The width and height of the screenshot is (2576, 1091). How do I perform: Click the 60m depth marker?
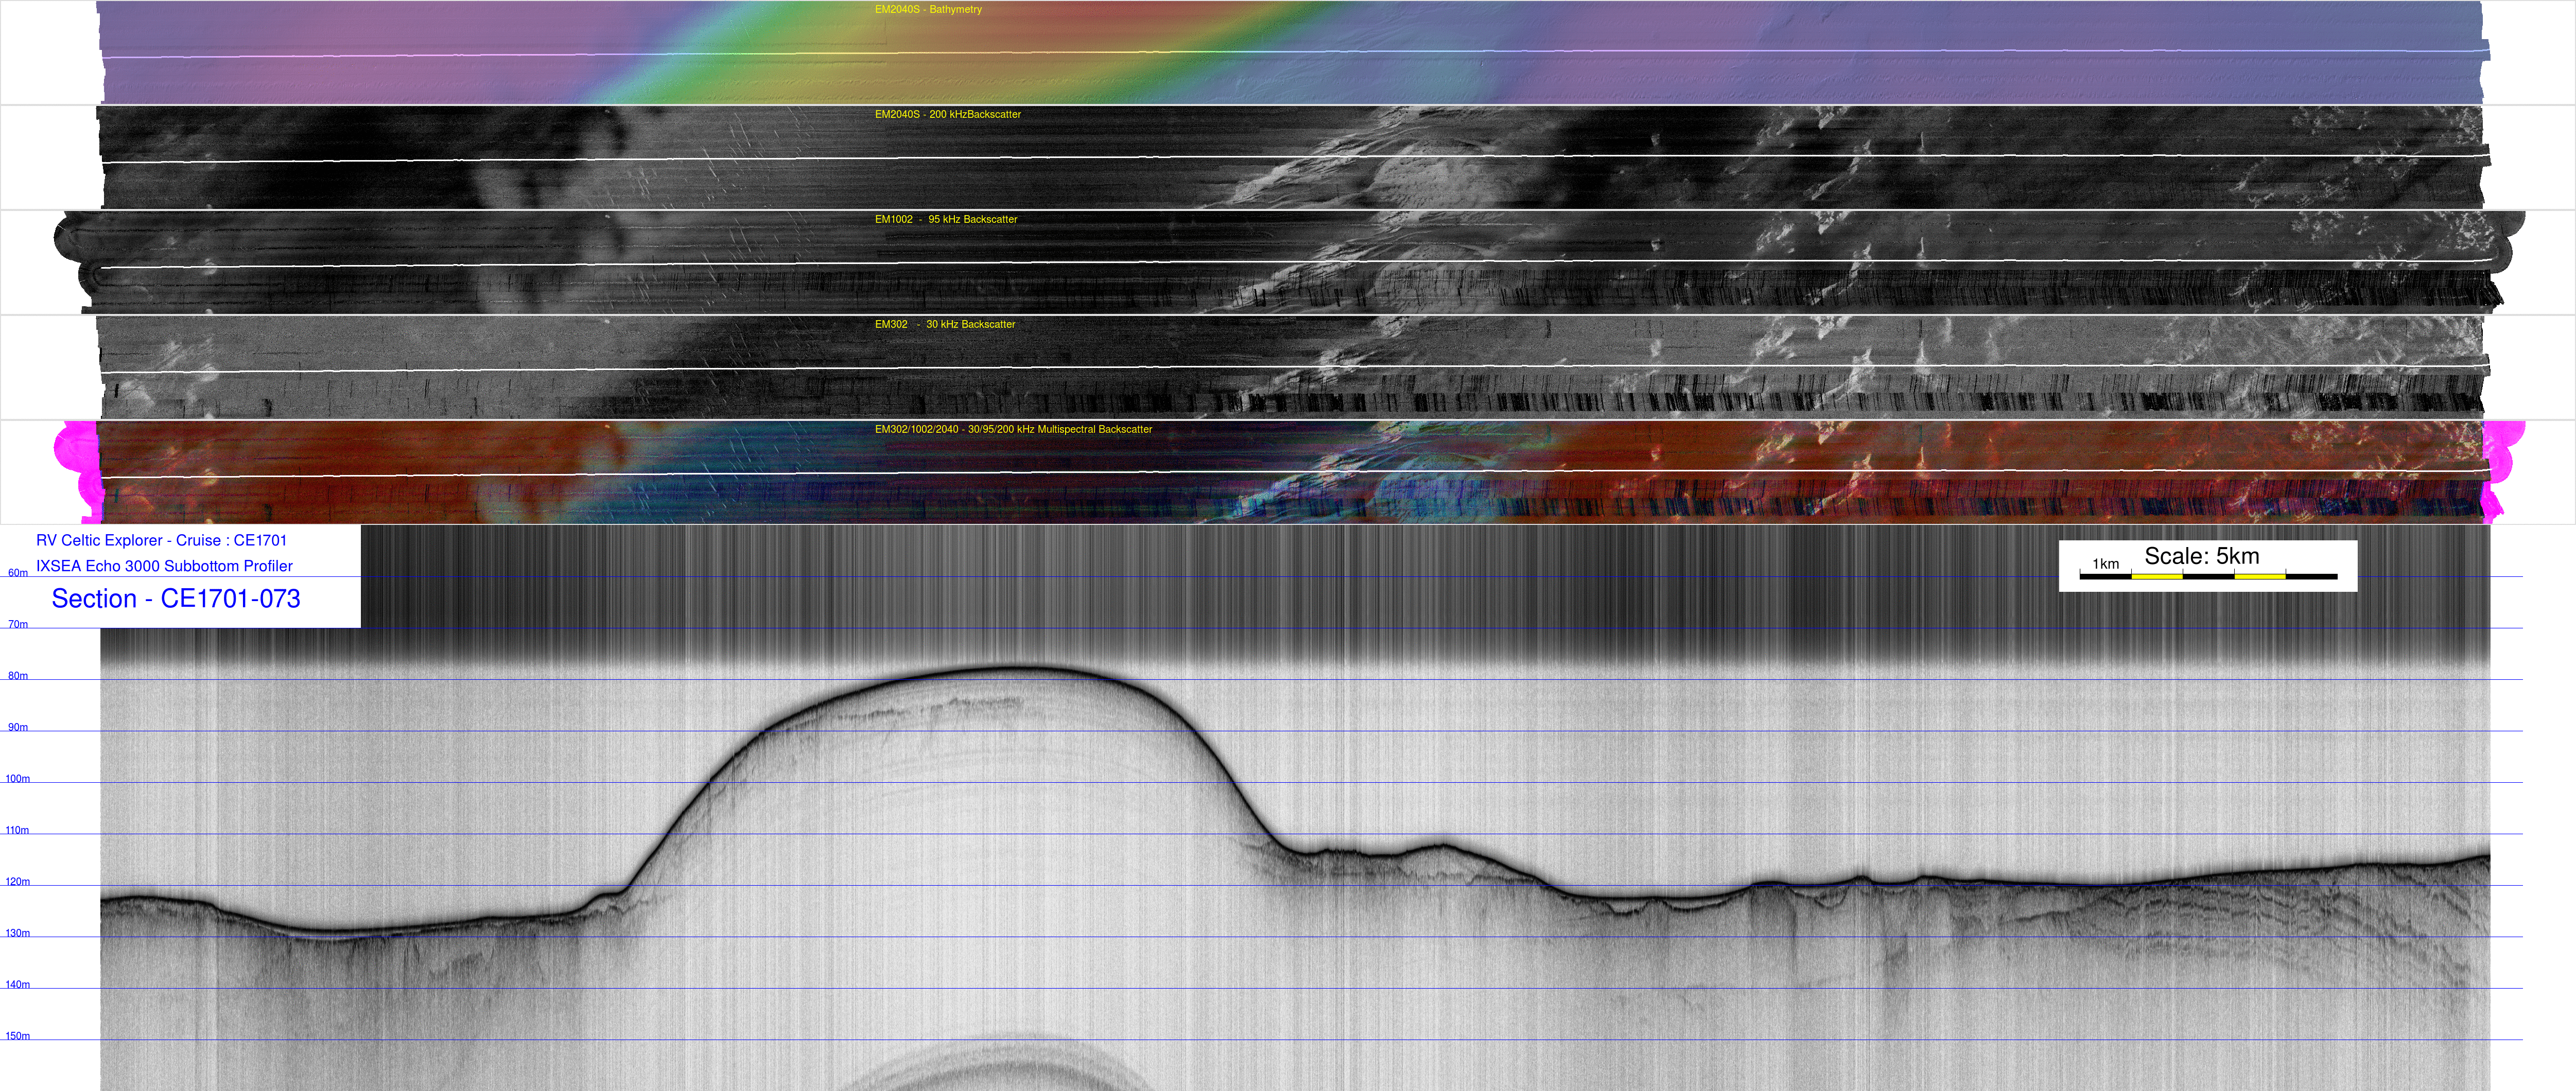click(x=18, y=574)
